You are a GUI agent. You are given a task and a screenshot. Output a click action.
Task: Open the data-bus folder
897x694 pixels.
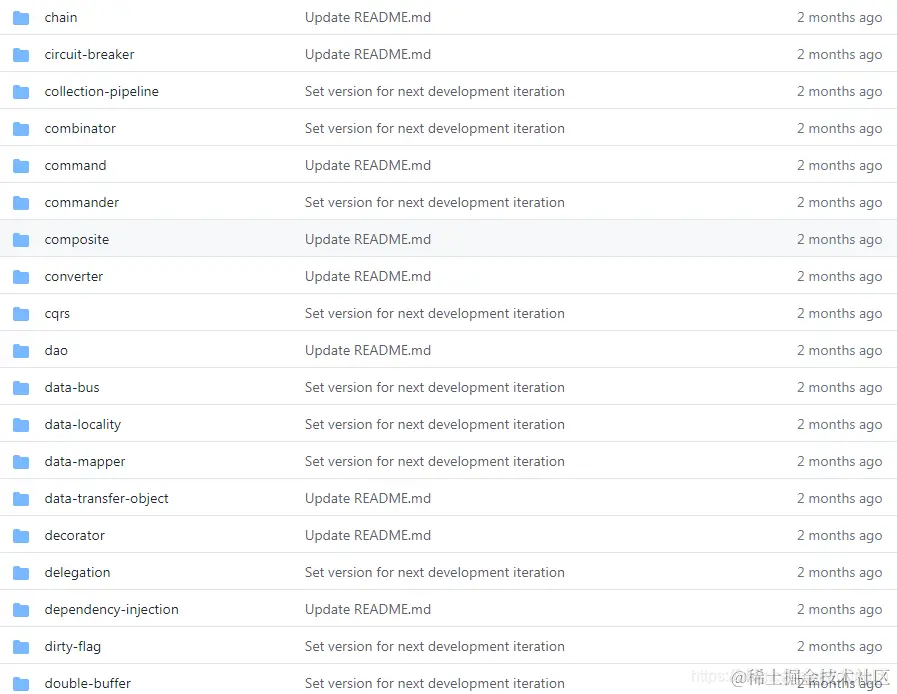72,387
